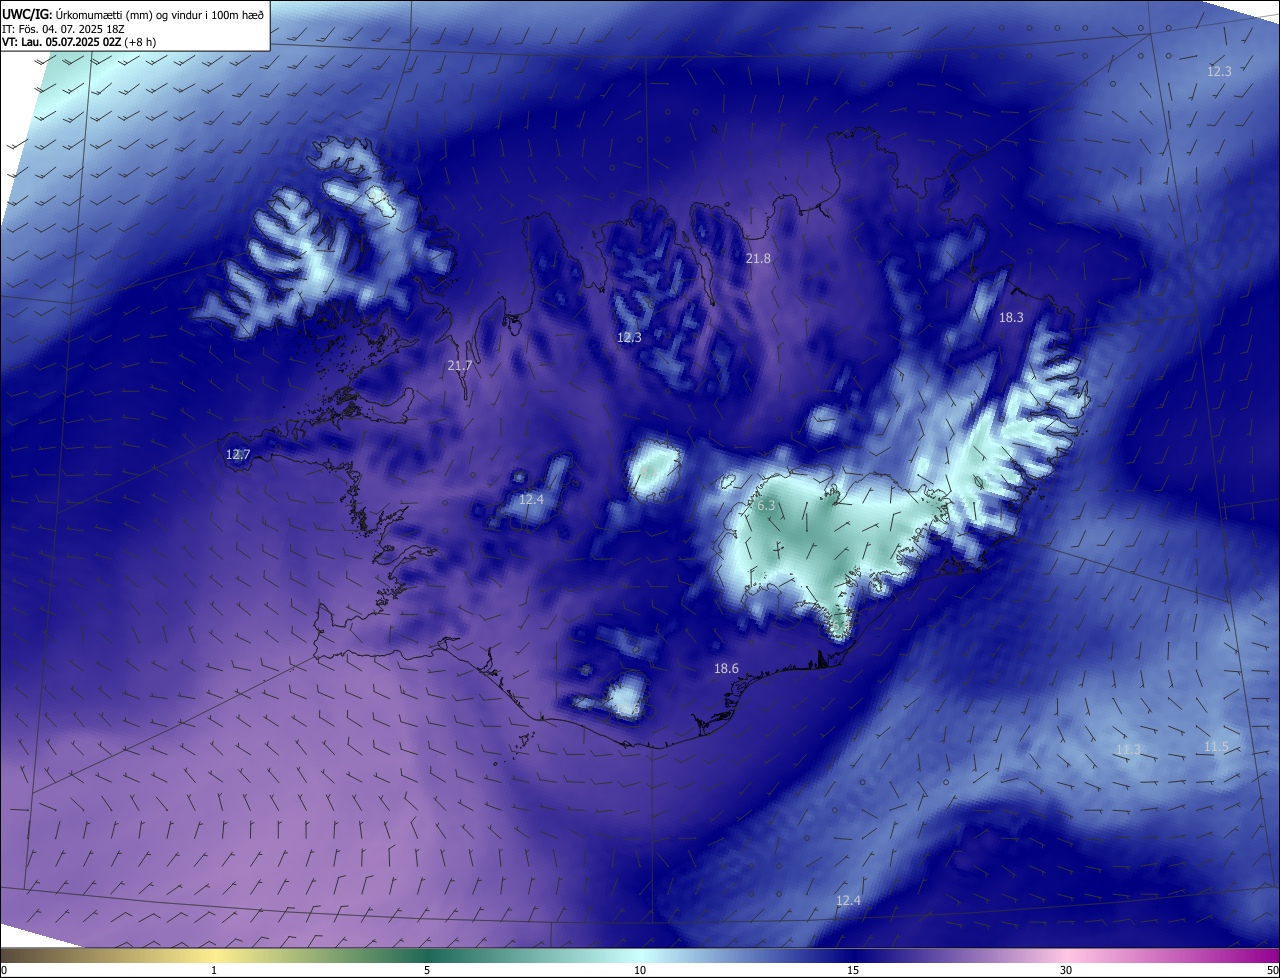
Task: Click the 12.4 value on the ocean south of Iceland
Action: (x=848, y=900)
